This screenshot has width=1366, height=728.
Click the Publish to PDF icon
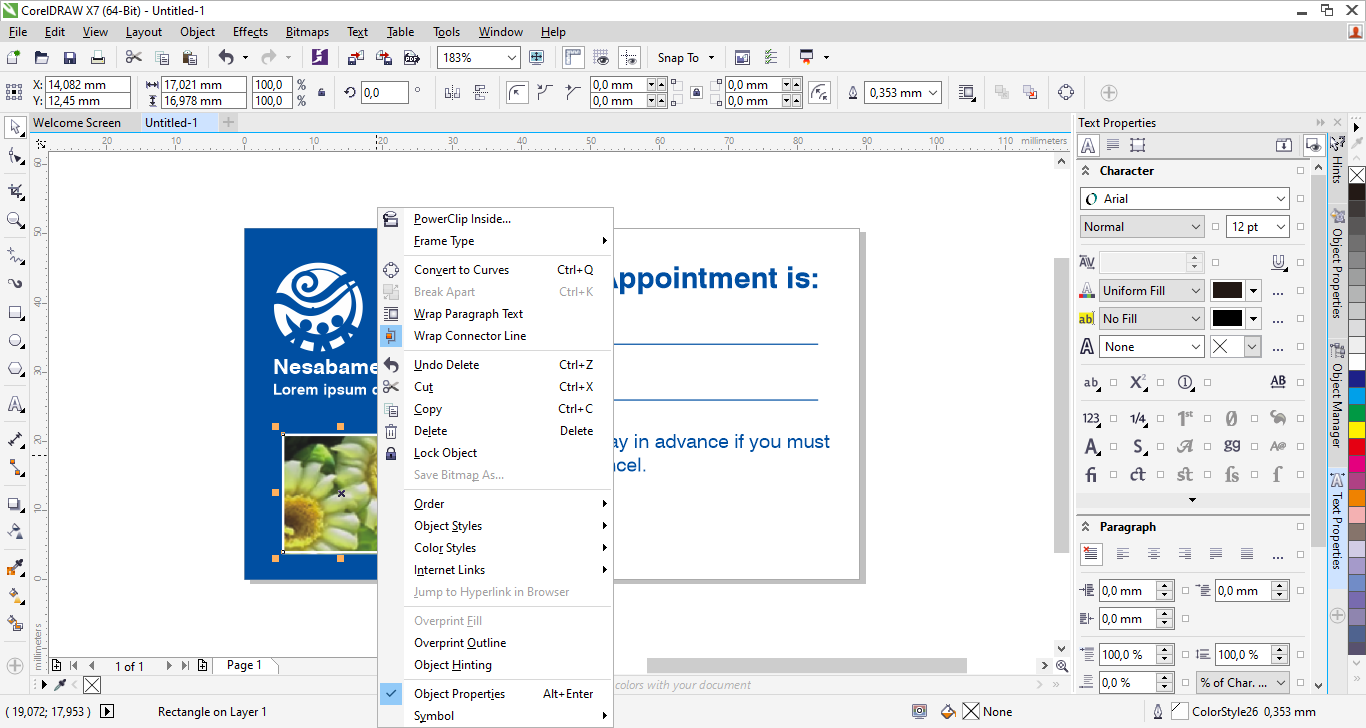coord(410,58)
